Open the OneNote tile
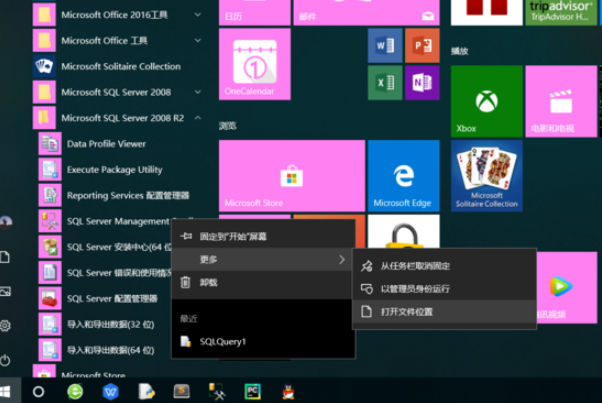The image size is (602, 403). click(422, 83)
